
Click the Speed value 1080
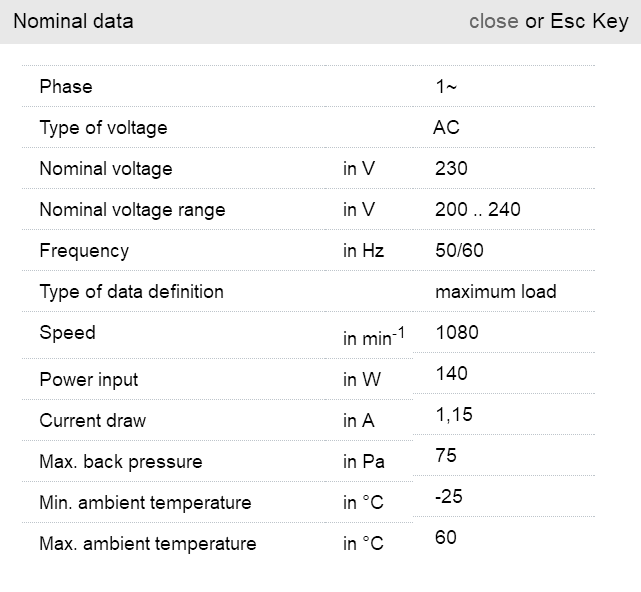457,333
